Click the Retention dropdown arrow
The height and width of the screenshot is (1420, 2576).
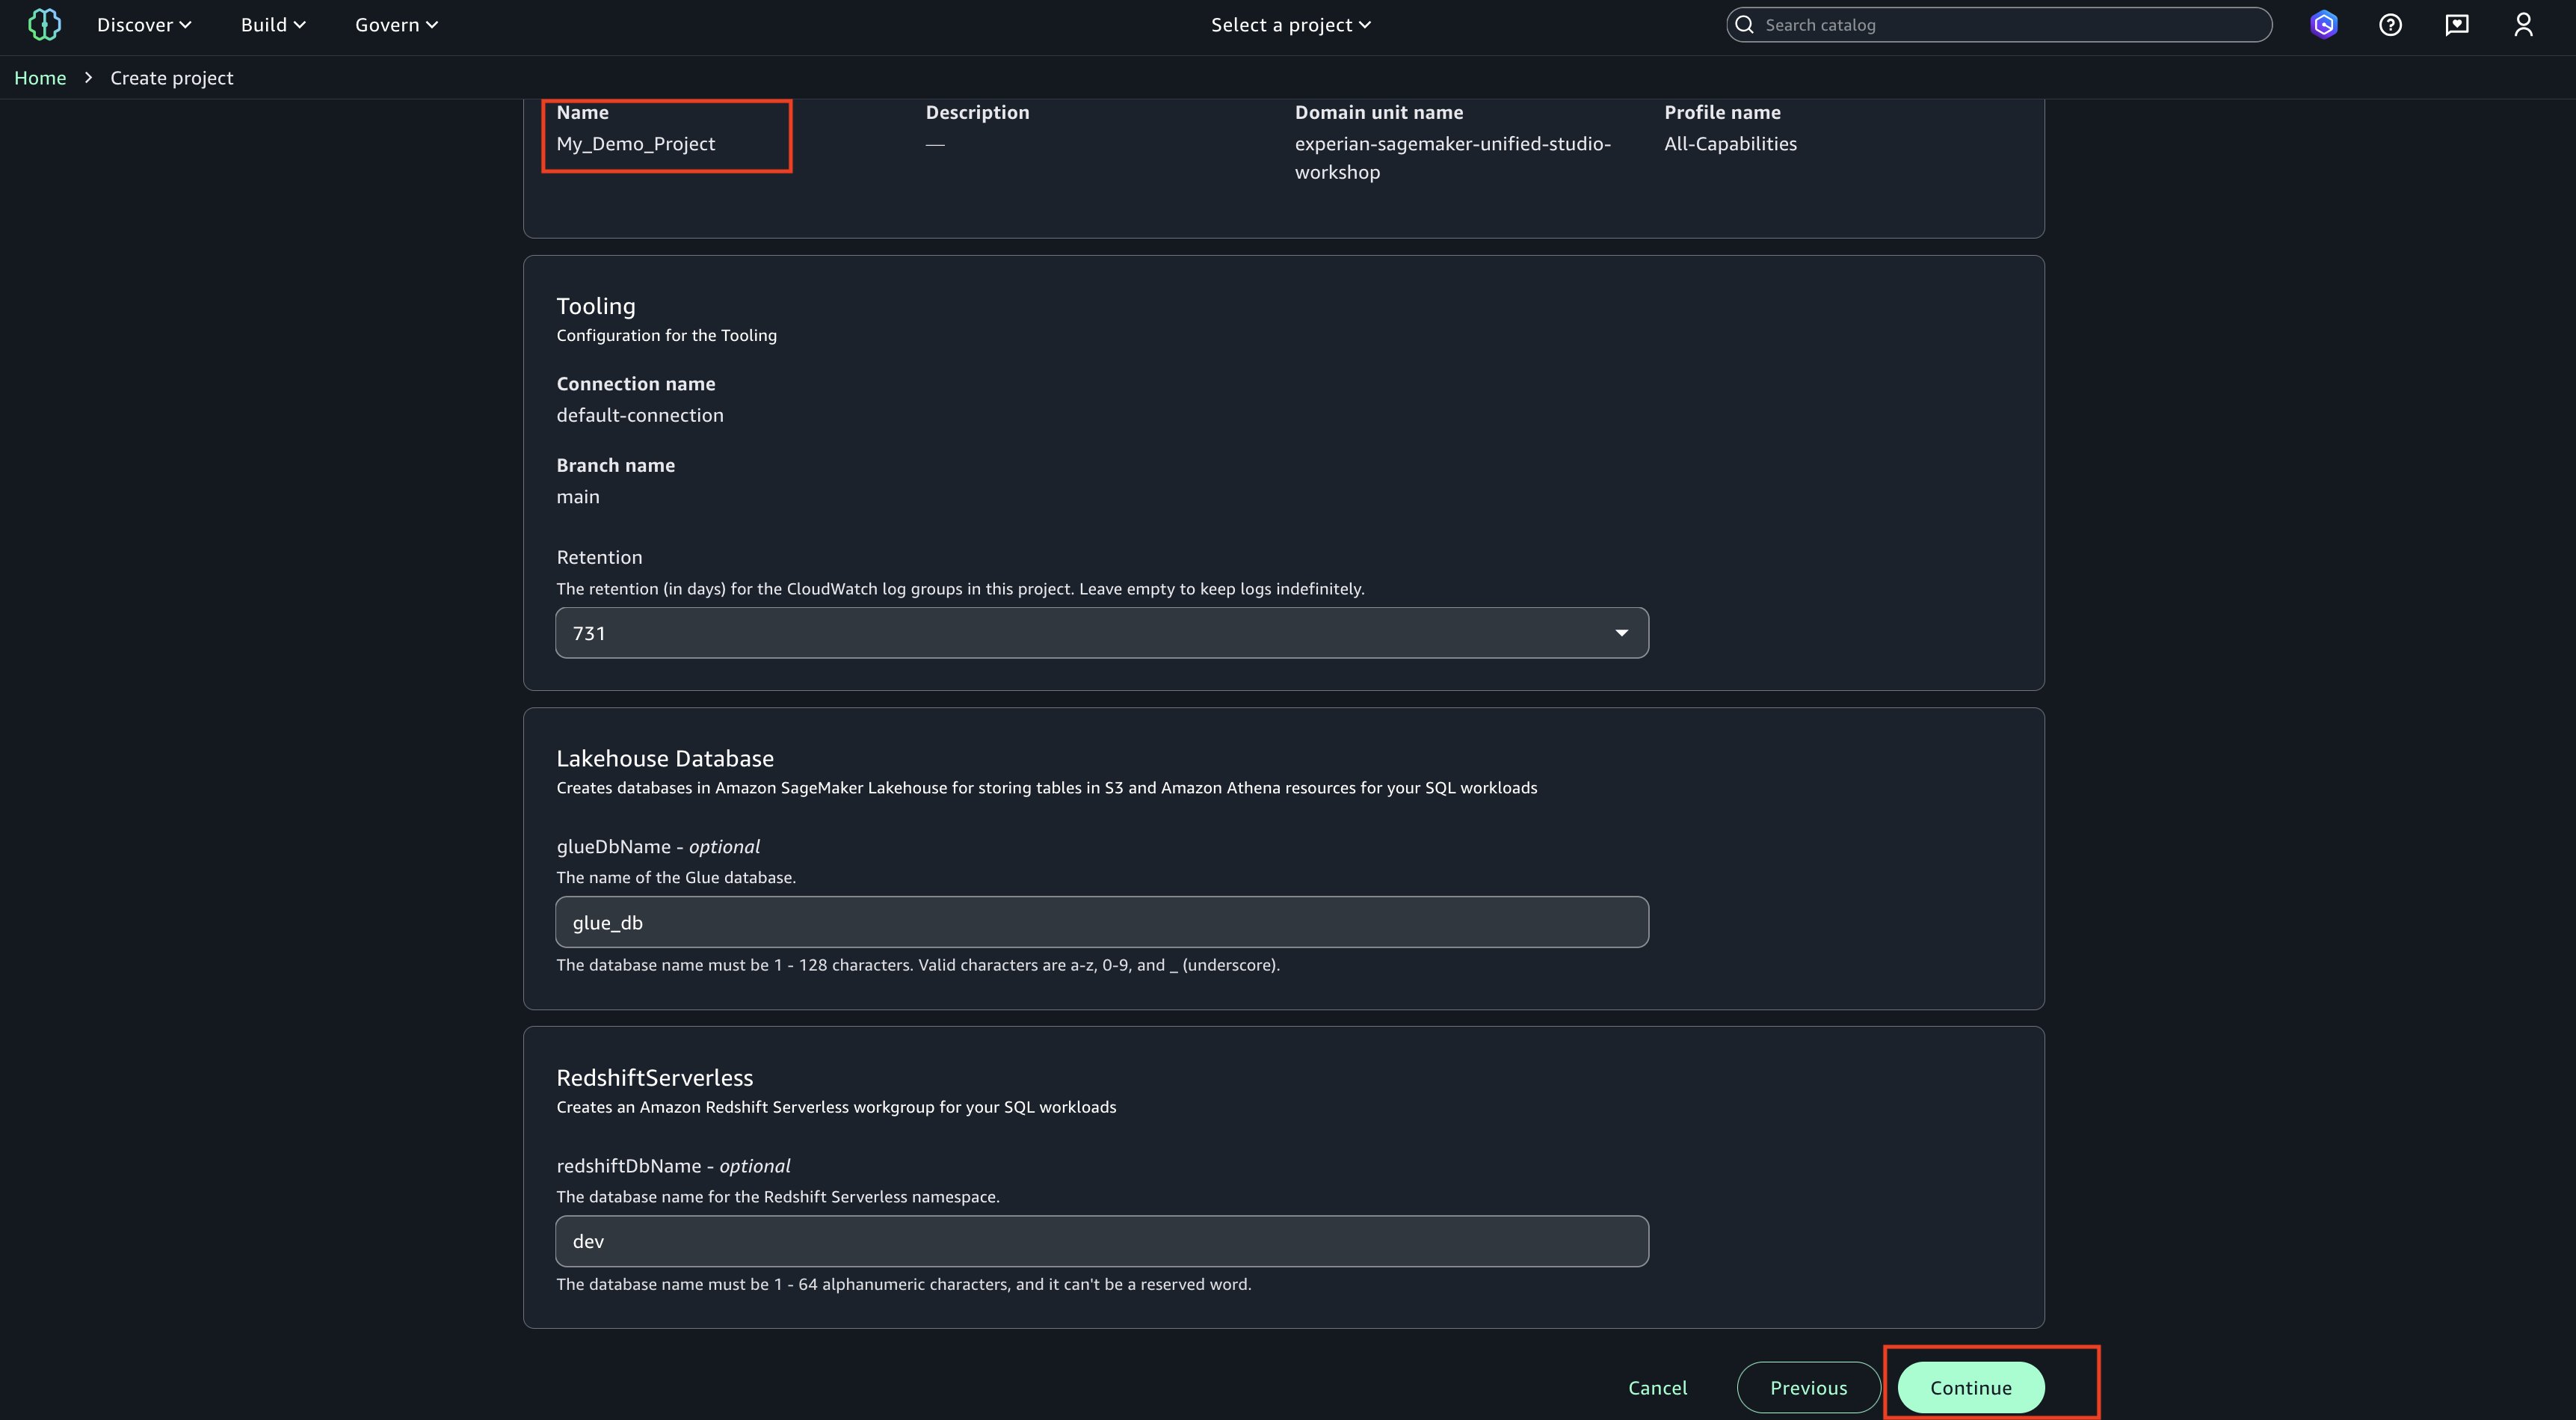coord(1621,633)
